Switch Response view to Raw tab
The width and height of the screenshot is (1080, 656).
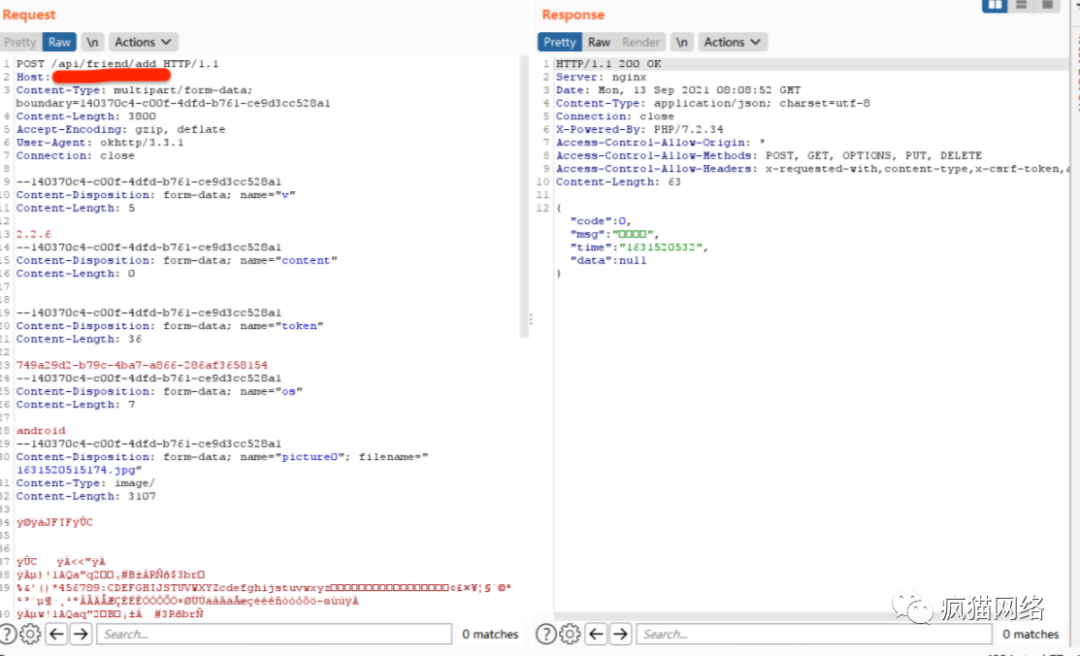[599, 42]
